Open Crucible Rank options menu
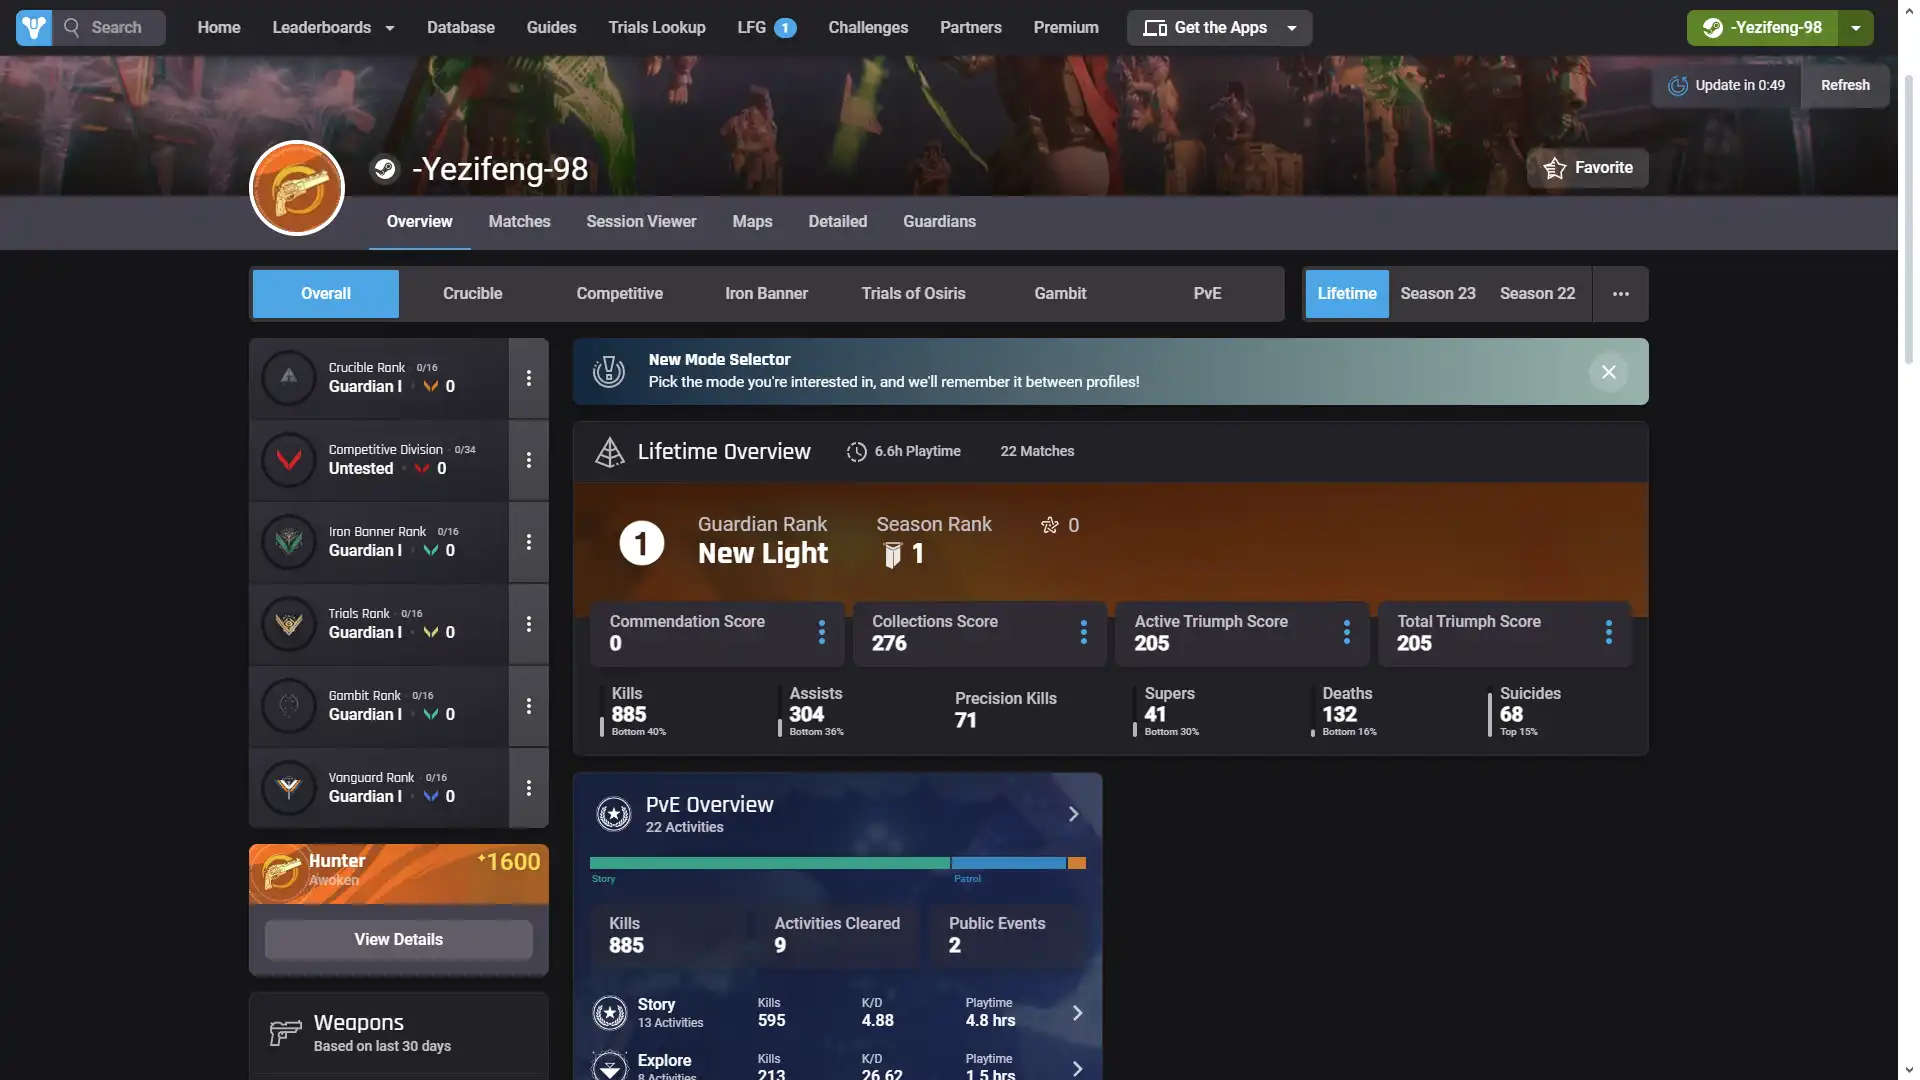The width and height of the screenshot is (1920, 1080). [x=528, y=378]
